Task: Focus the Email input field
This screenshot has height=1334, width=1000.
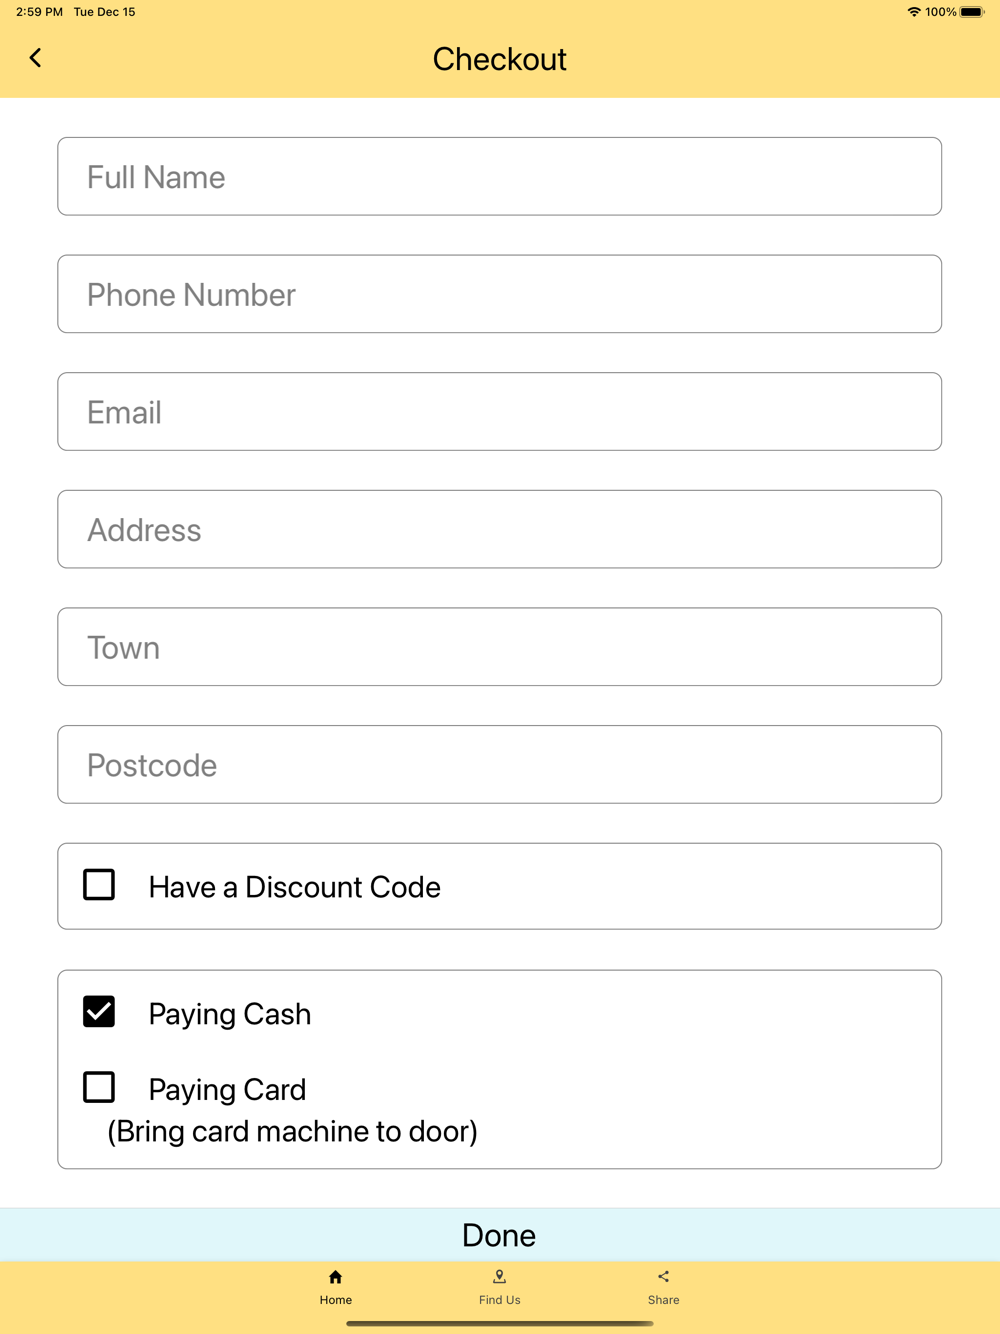Action: click(x=500, y=412)
